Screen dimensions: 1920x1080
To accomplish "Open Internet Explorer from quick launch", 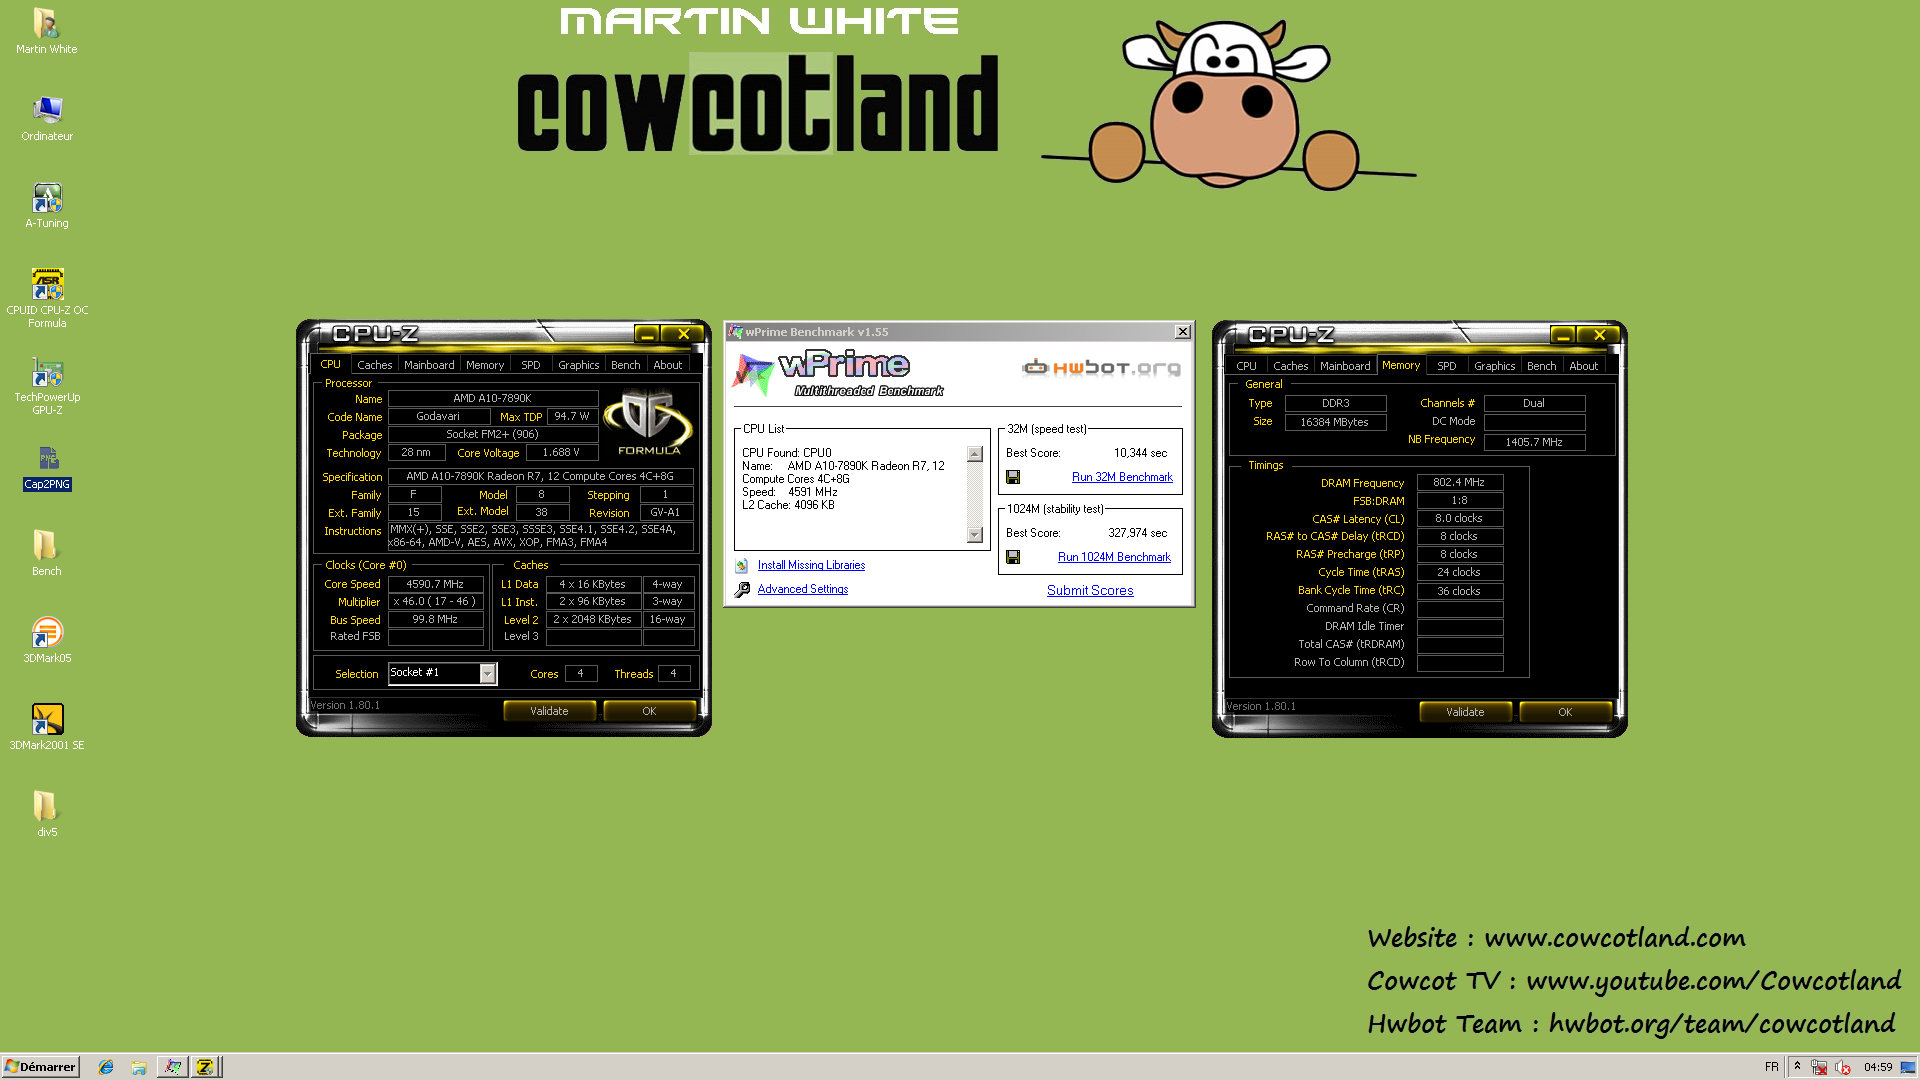I will tap(106, 1067).
